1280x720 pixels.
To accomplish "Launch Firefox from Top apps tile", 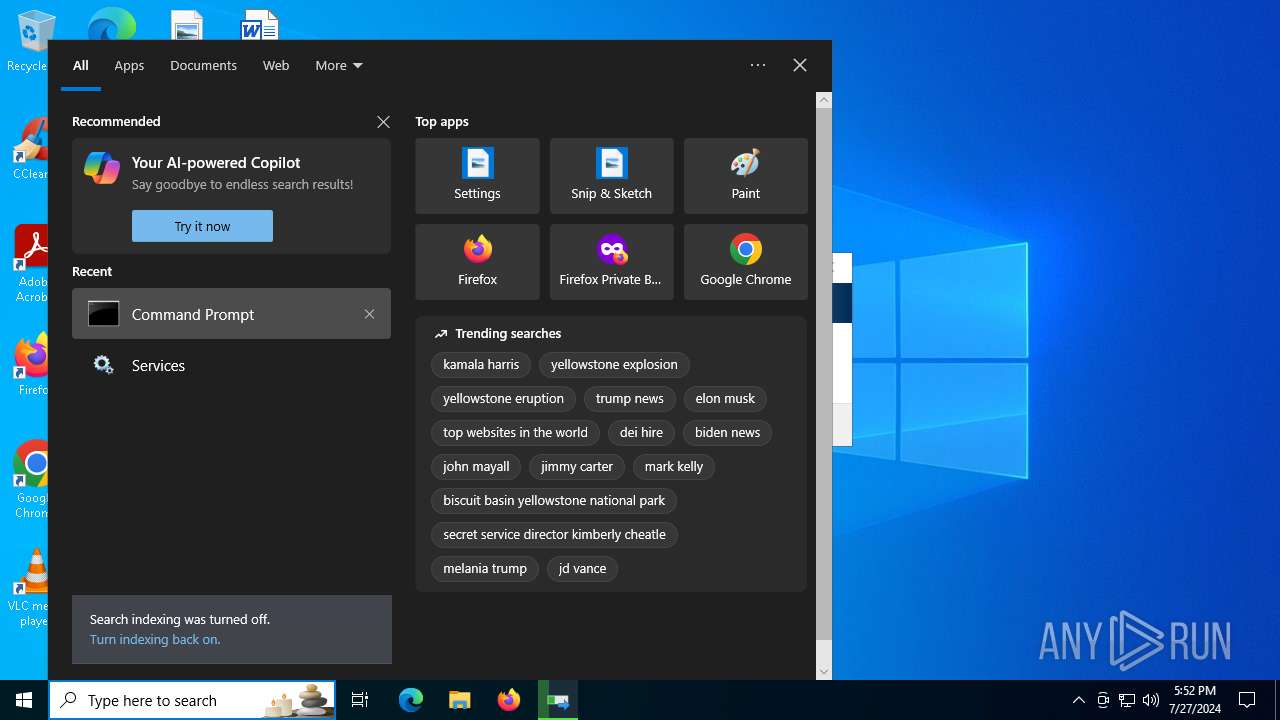I will point(477,262).
